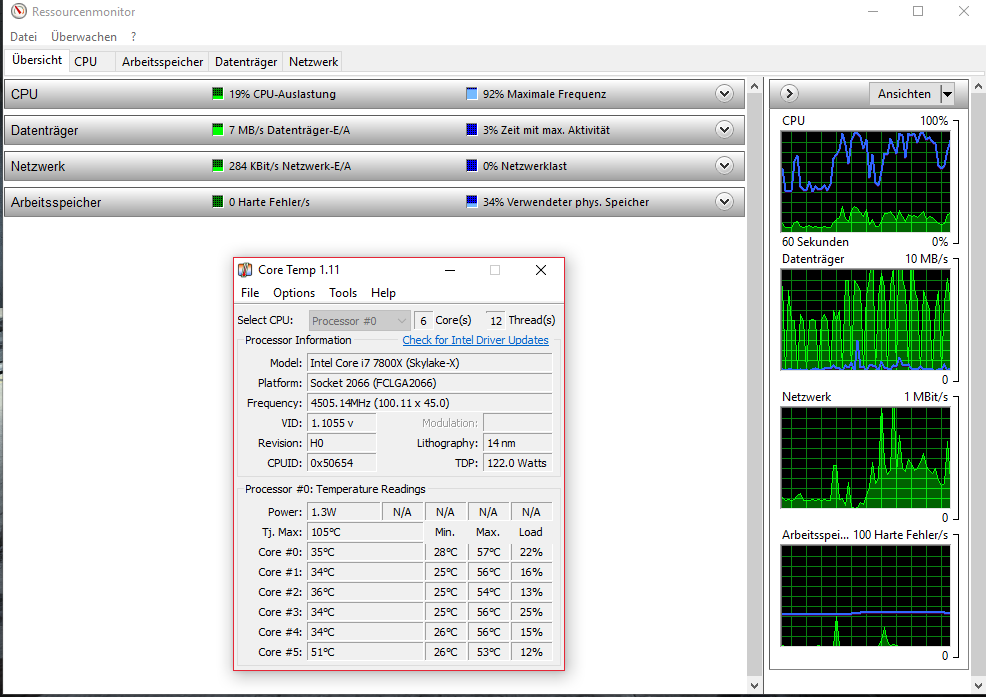This screenshot has height=697, width=986.
Task: Open the Überwachen menu
Action: pyautogui.click(x=84, y=36)
